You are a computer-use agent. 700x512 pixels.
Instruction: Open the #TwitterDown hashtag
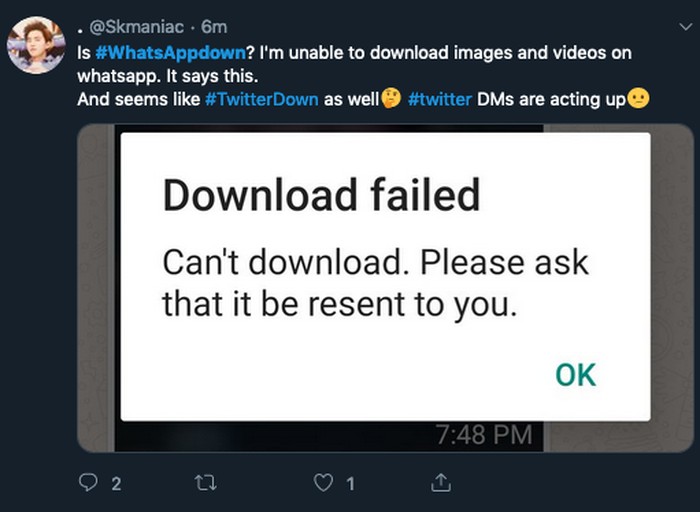262,101
